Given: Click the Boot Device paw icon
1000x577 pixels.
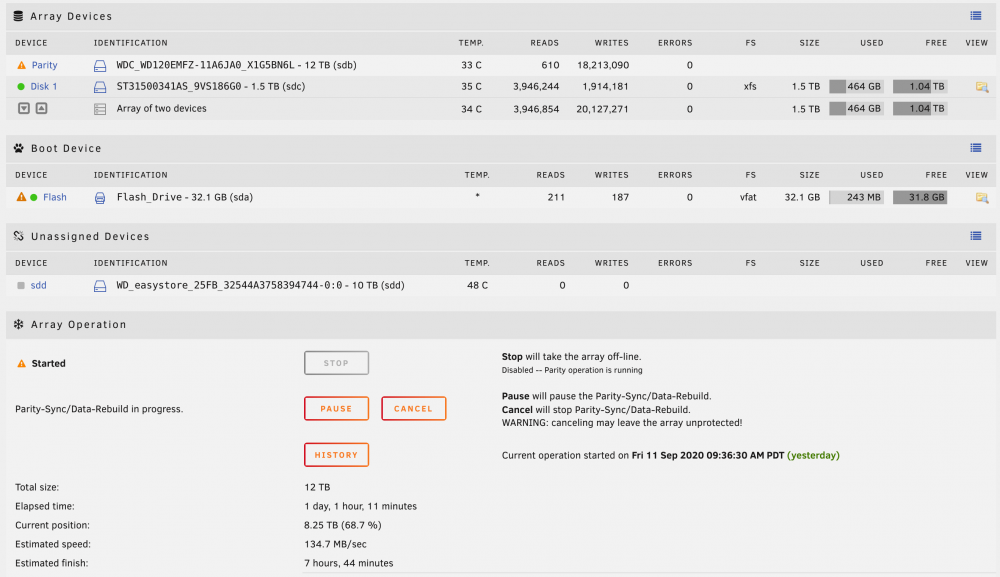Looking at the screenshot, I should click(x=18, y=148).
